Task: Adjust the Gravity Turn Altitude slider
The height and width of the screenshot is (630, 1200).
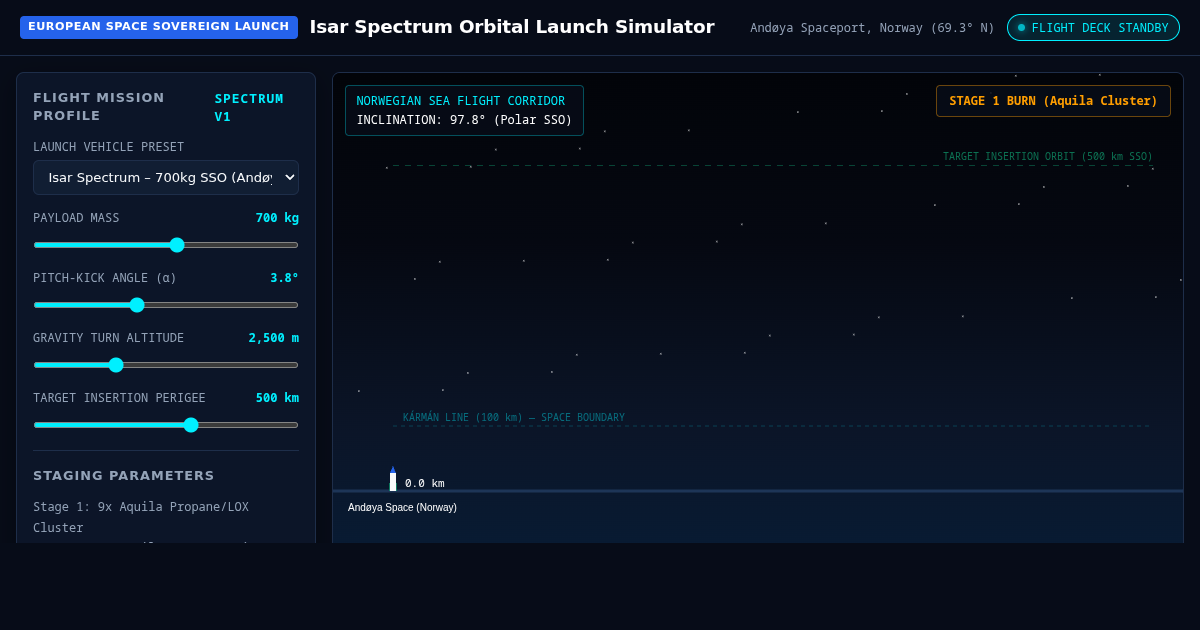Action: click(x=166, y=365)
